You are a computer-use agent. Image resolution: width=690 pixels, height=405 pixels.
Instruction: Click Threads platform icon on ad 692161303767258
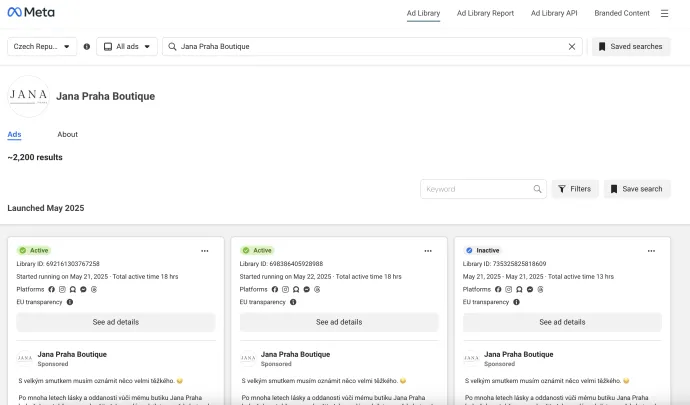point(94,289)
